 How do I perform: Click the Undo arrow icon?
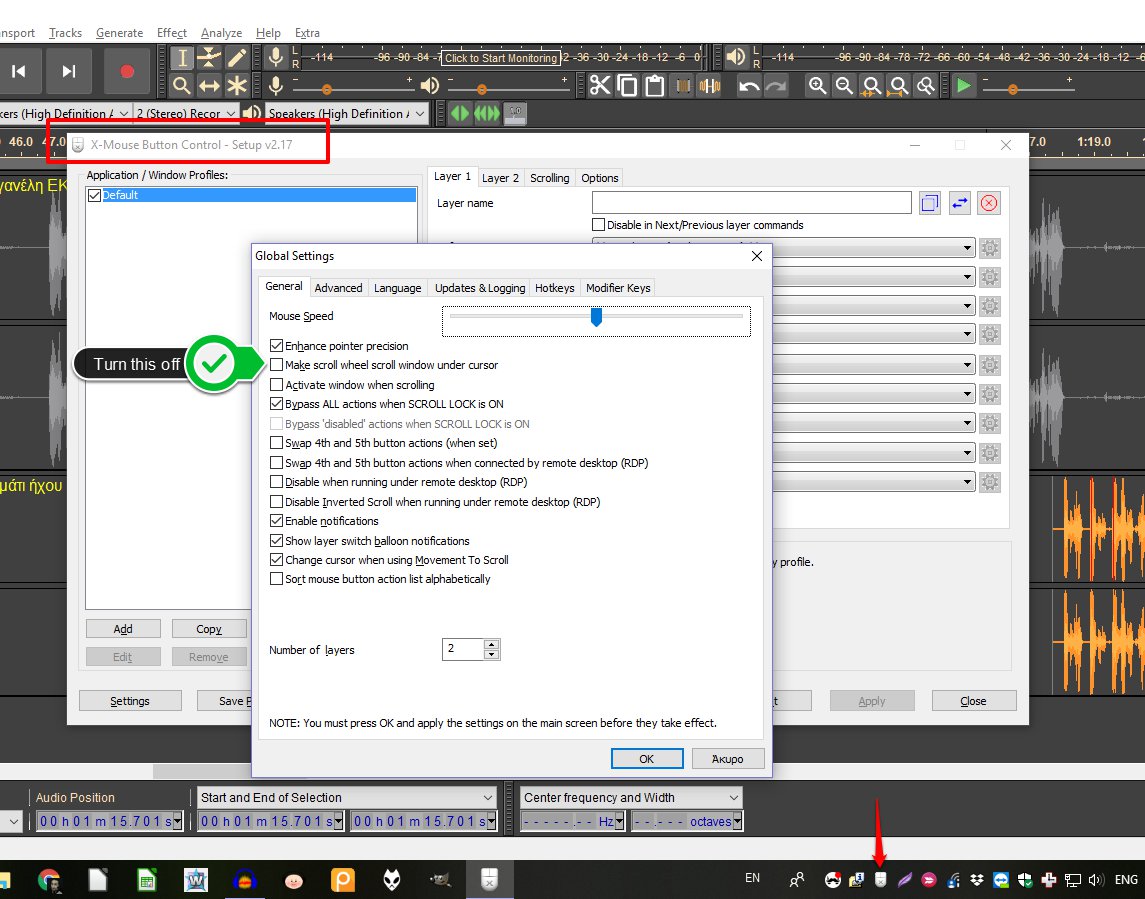(748, 85)
